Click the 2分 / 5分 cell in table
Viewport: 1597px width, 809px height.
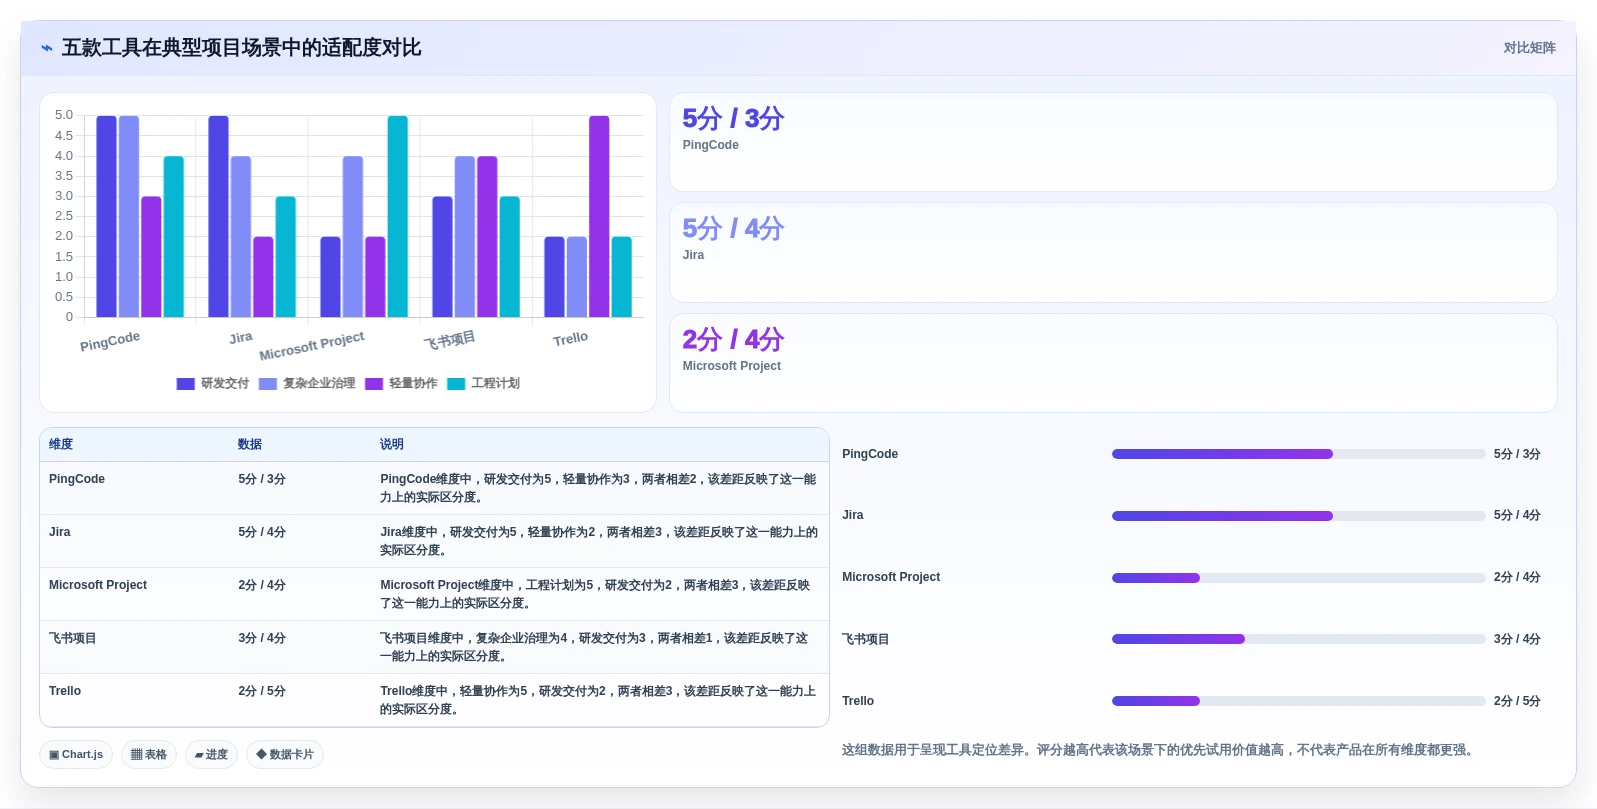click(x=262, y=691)
